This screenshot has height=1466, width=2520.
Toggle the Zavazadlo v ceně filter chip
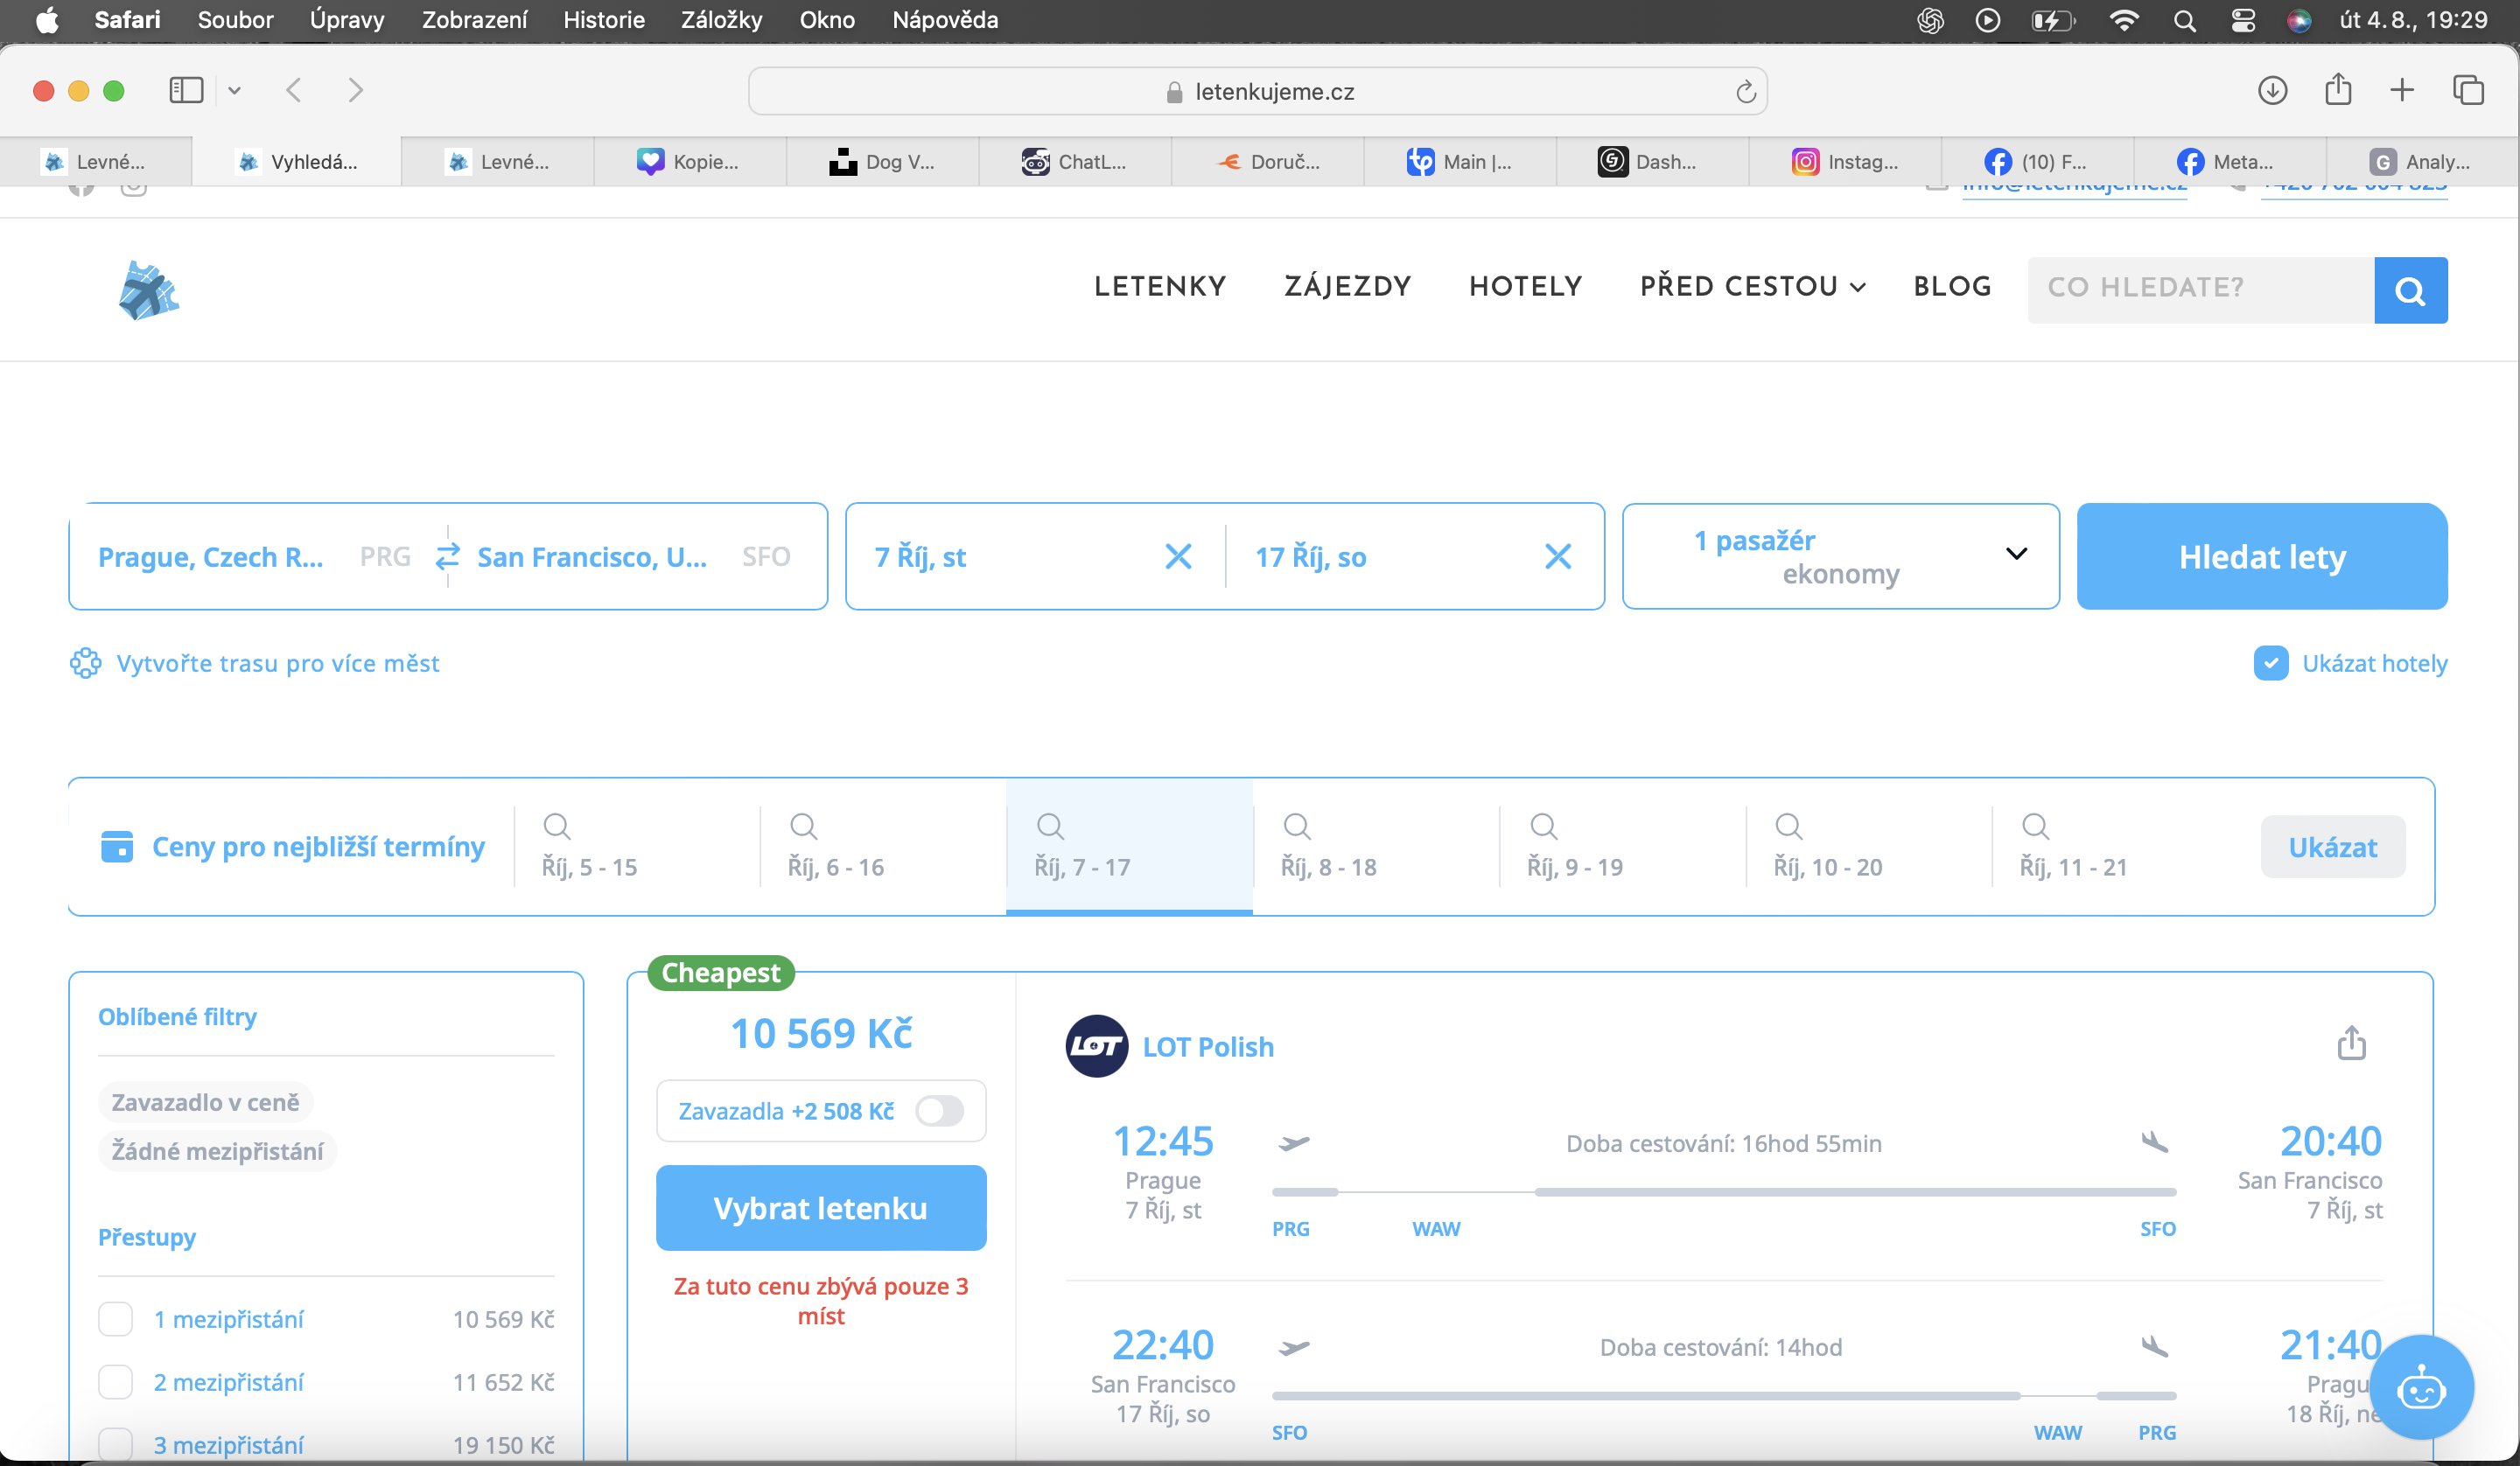tap(205, 1102)
